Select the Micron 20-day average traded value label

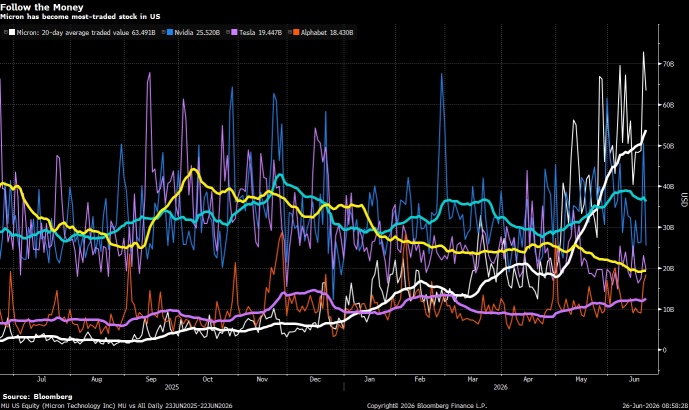point(86,33)
